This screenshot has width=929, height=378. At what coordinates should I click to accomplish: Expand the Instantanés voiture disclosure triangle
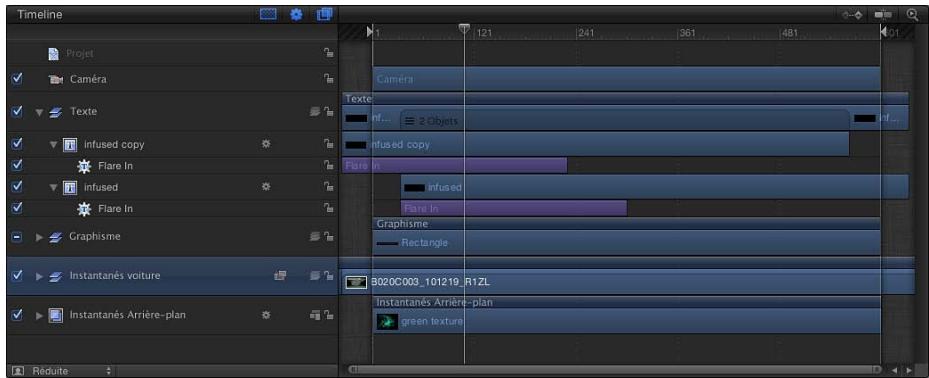40,276
